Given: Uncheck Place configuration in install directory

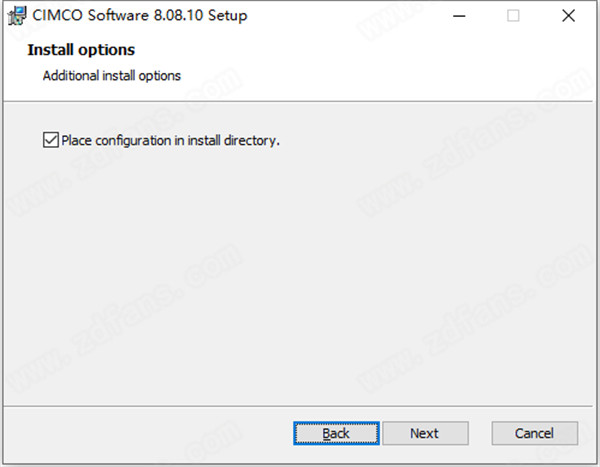Looking at the screenshot, I should [51, 140].
